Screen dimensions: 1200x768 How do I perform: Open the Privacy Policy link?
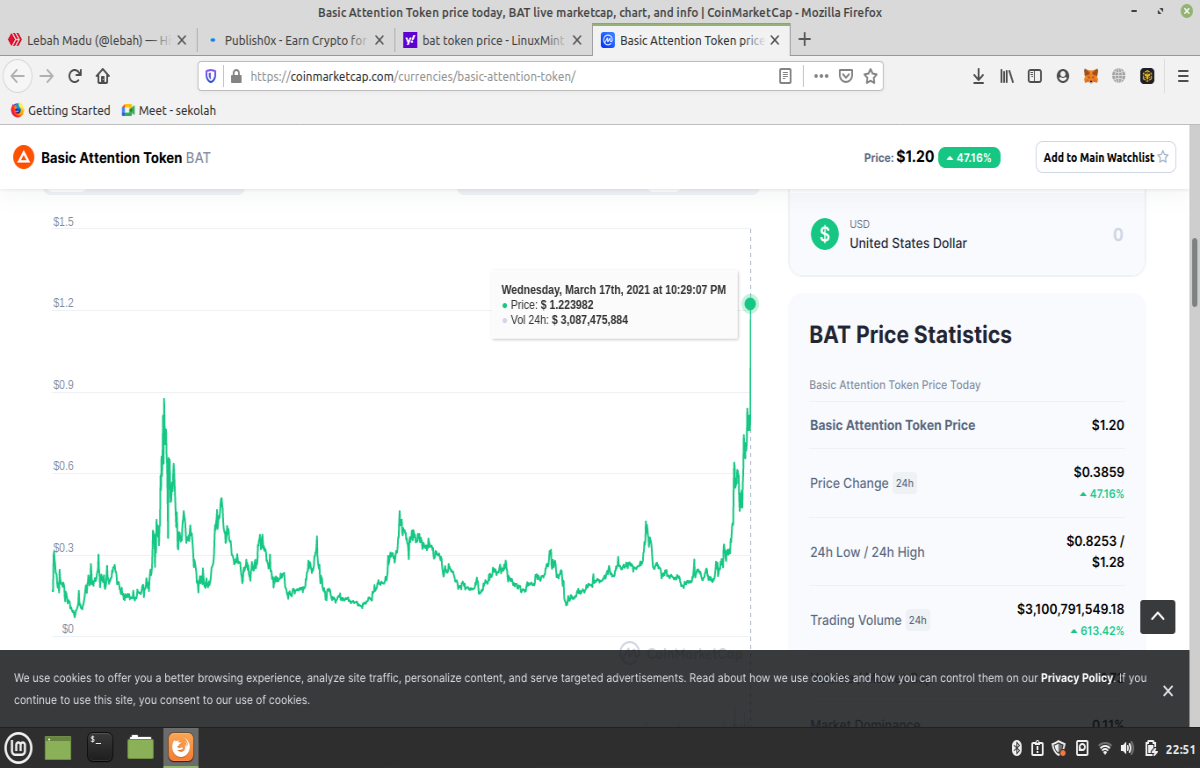(x=1077, y=678)
